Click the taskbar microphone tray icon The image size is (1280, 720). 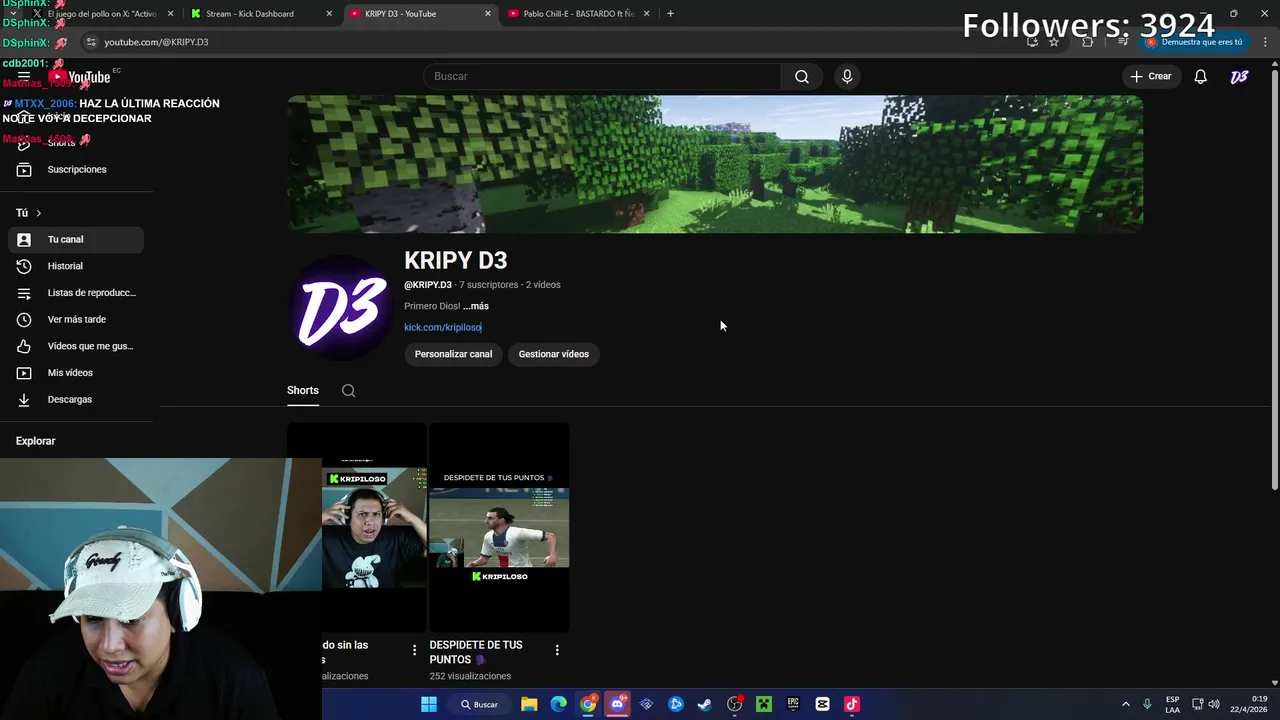(x=1147, y=704)
